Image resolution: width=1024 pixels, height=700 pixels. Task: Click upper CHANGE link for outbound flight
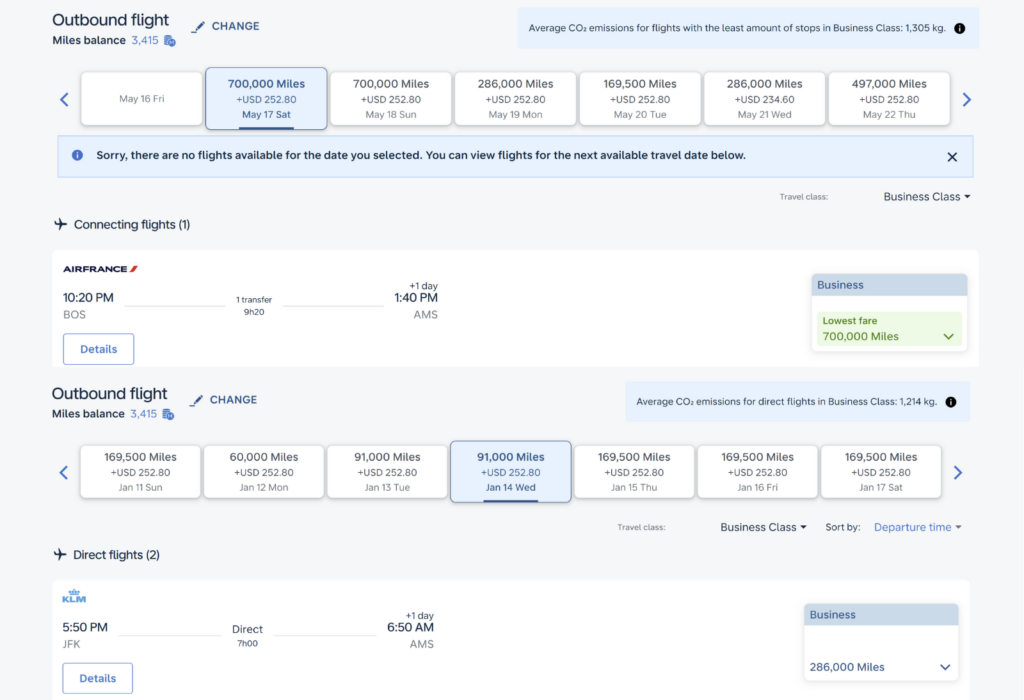point(235,26)
